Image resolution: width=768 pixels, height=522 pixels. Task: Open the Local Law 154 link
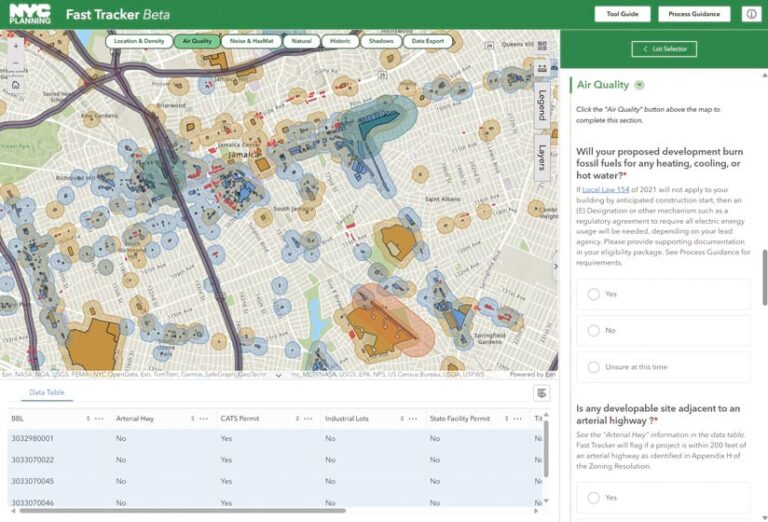pos(605,190)
